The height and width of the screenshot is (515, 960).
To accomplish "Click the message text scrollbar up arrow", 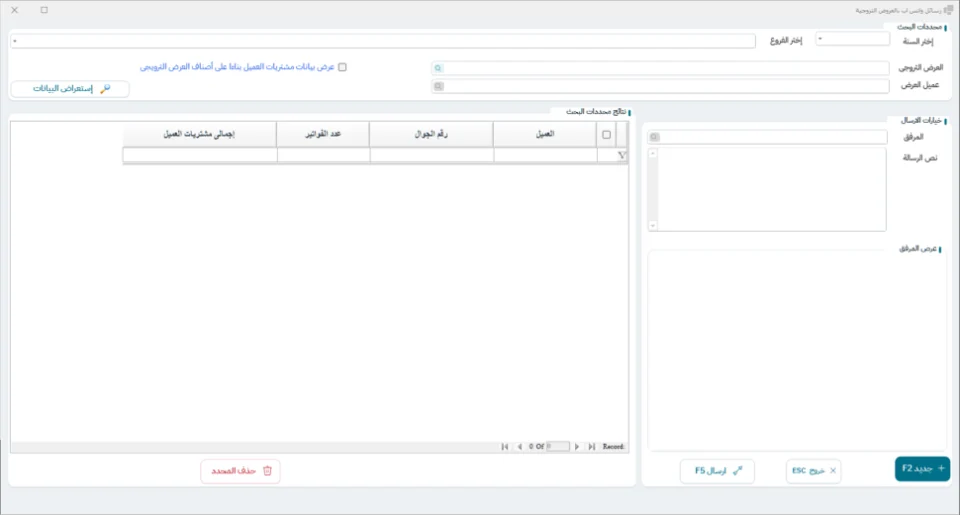I will [x=653, y=153].
